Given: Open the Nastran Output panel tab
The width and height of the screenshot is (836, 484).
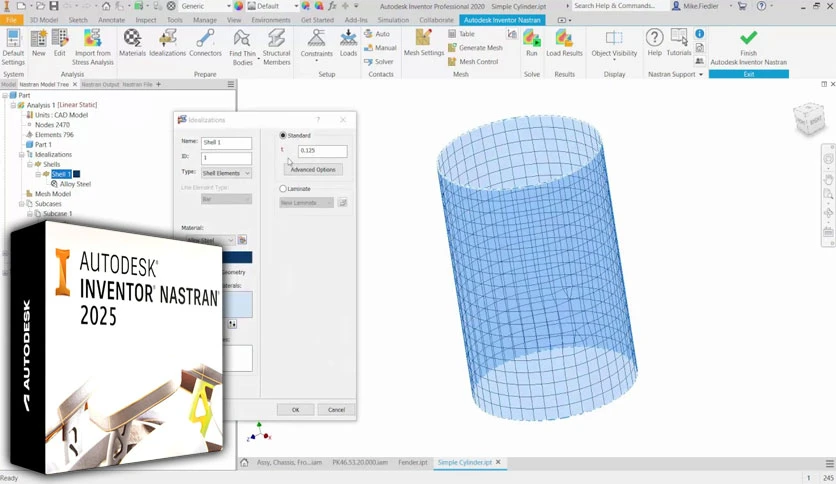Looking at the screenshot, I should 100,84.
